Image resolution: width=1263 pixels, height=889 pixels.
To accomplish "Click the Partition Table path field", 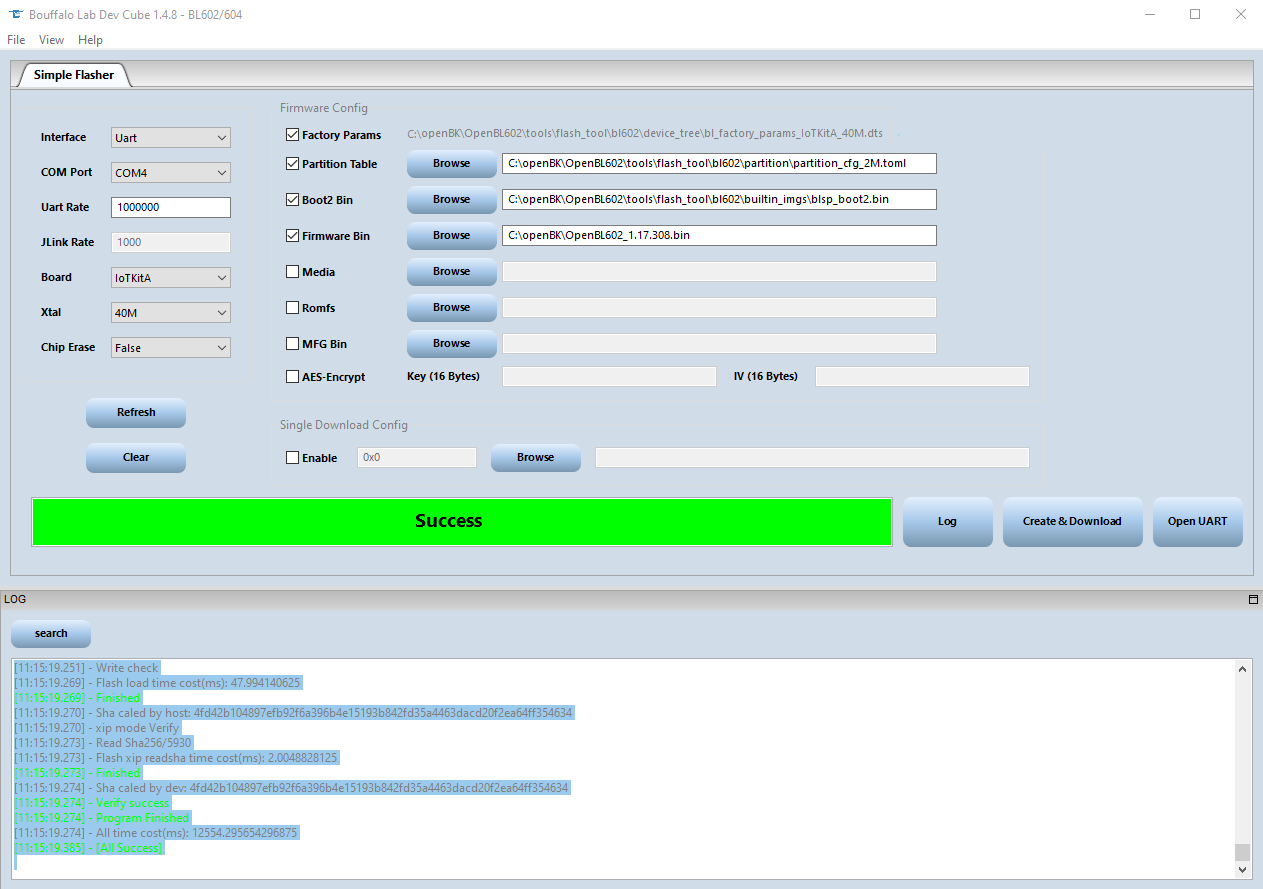I will click(x=719, y=163).
